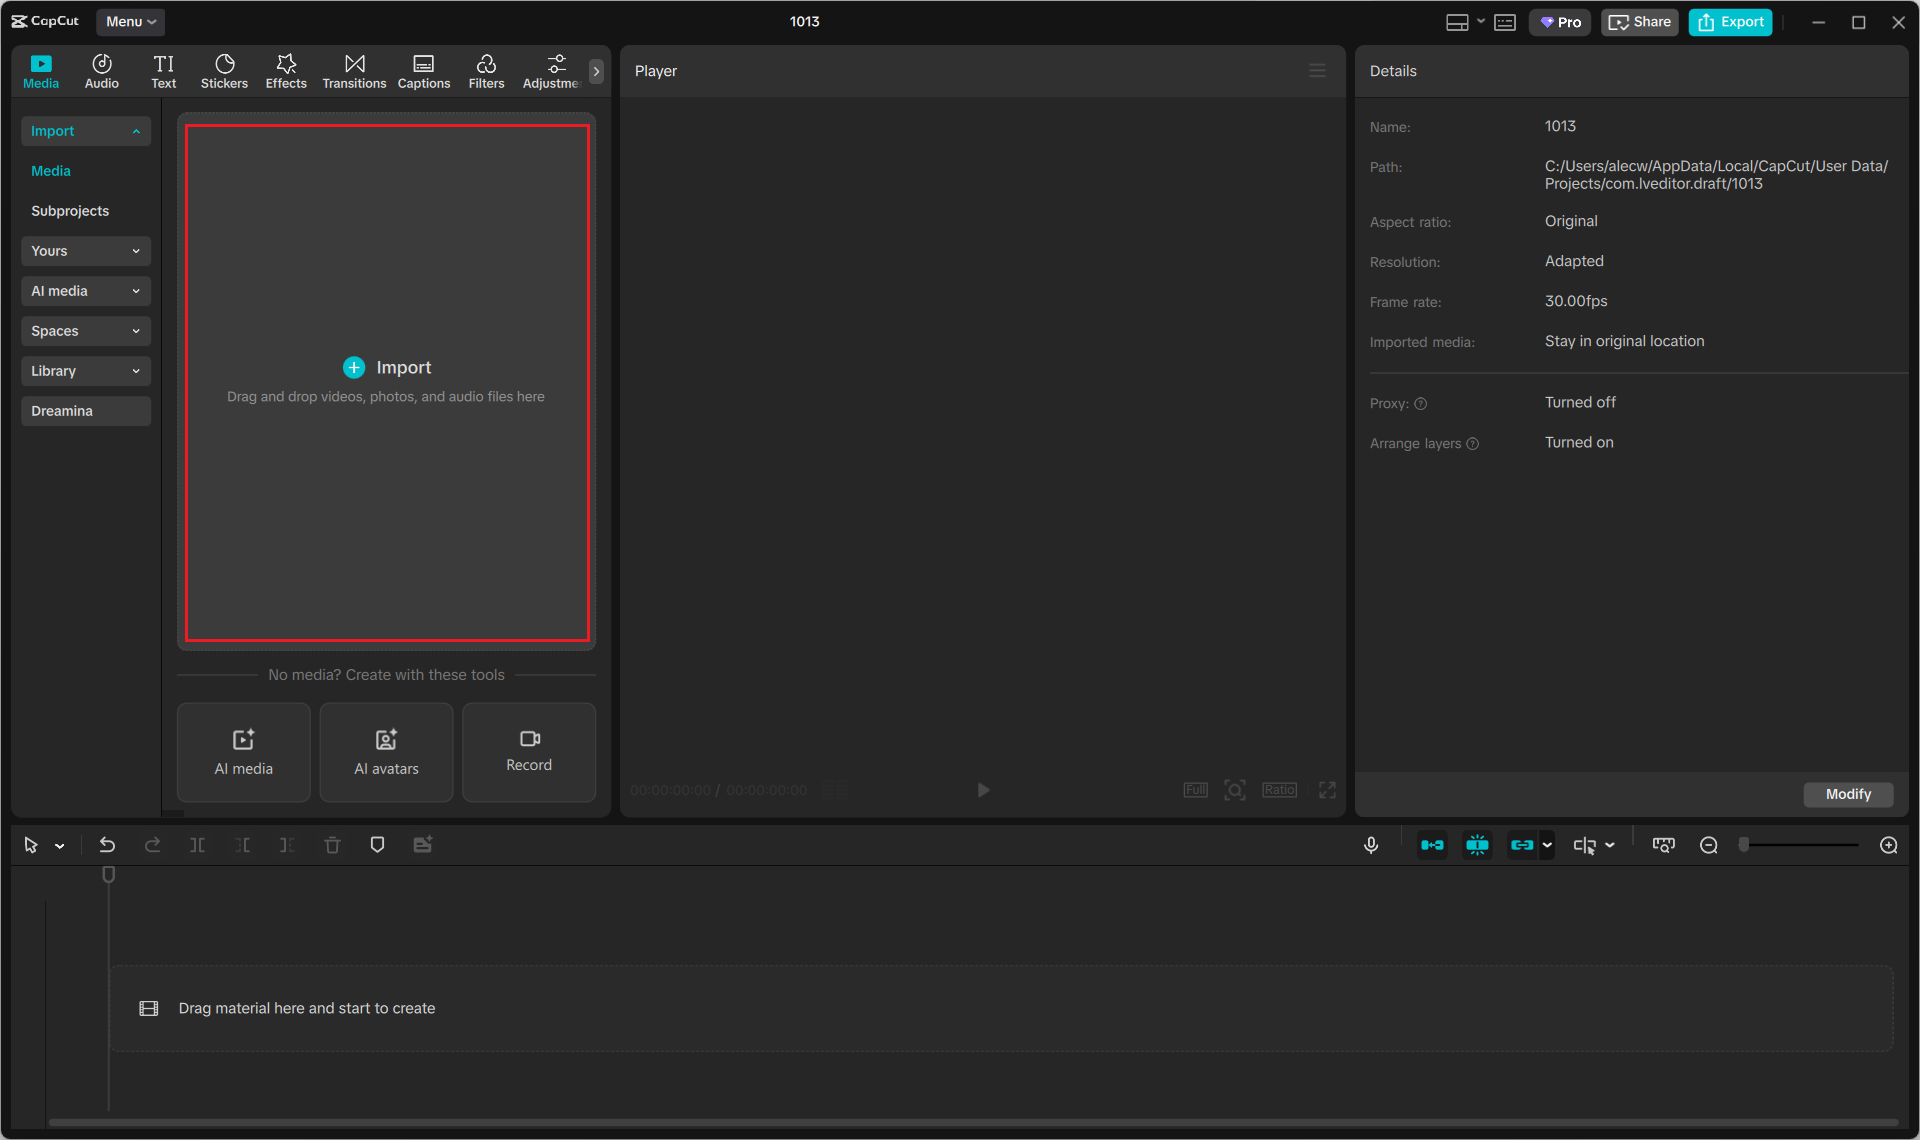Toggle the magnetic snapping icon

click(1477, 844)
